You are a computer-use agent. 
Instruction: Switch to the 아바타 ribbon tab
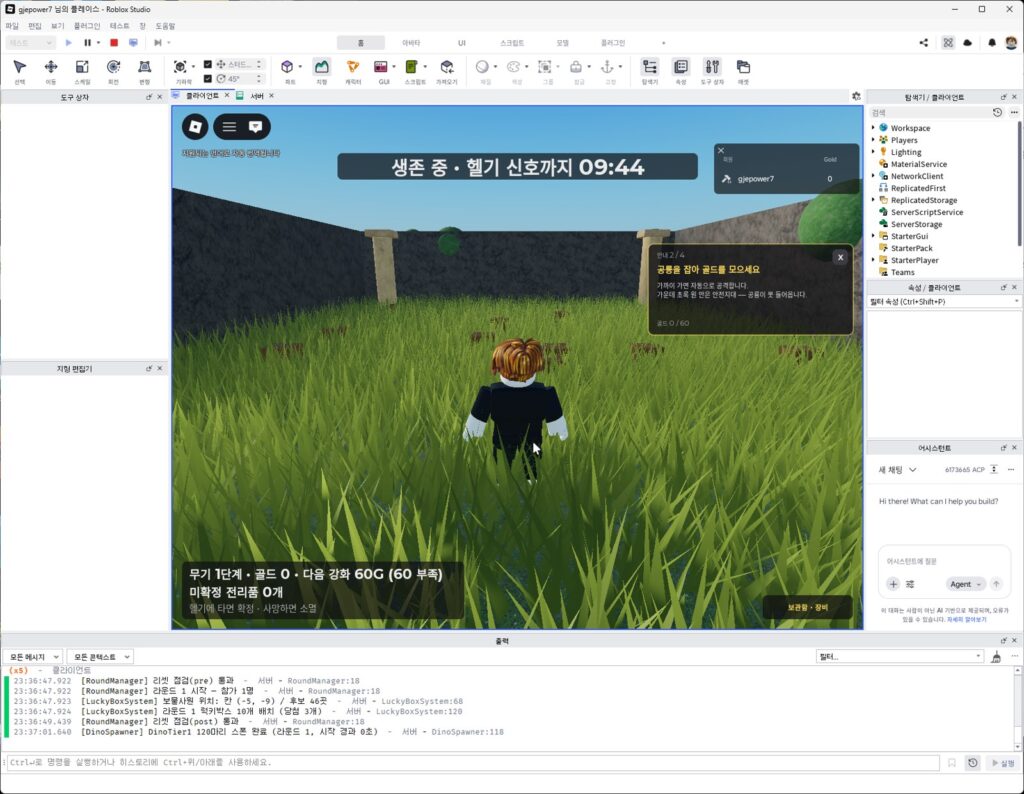[411, 43]
